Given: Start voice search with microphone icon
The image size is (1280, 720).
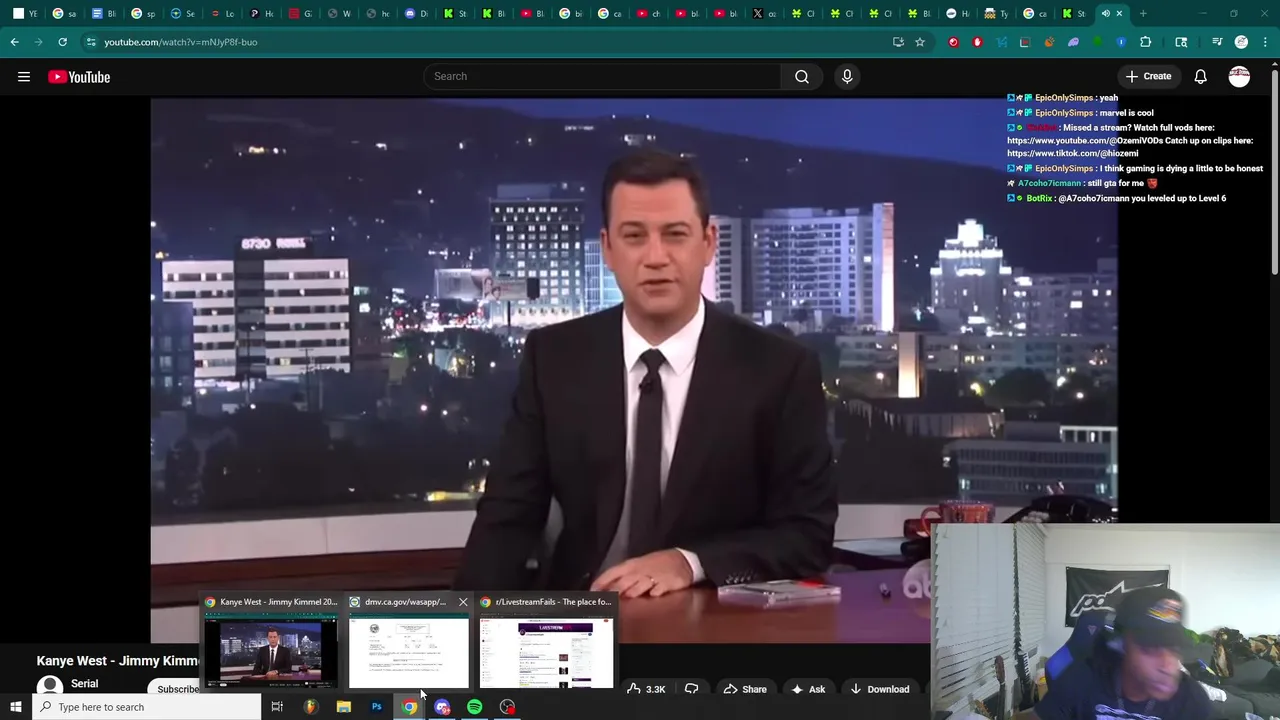Looking at the screenshot, I should click(x=847, y=76).
